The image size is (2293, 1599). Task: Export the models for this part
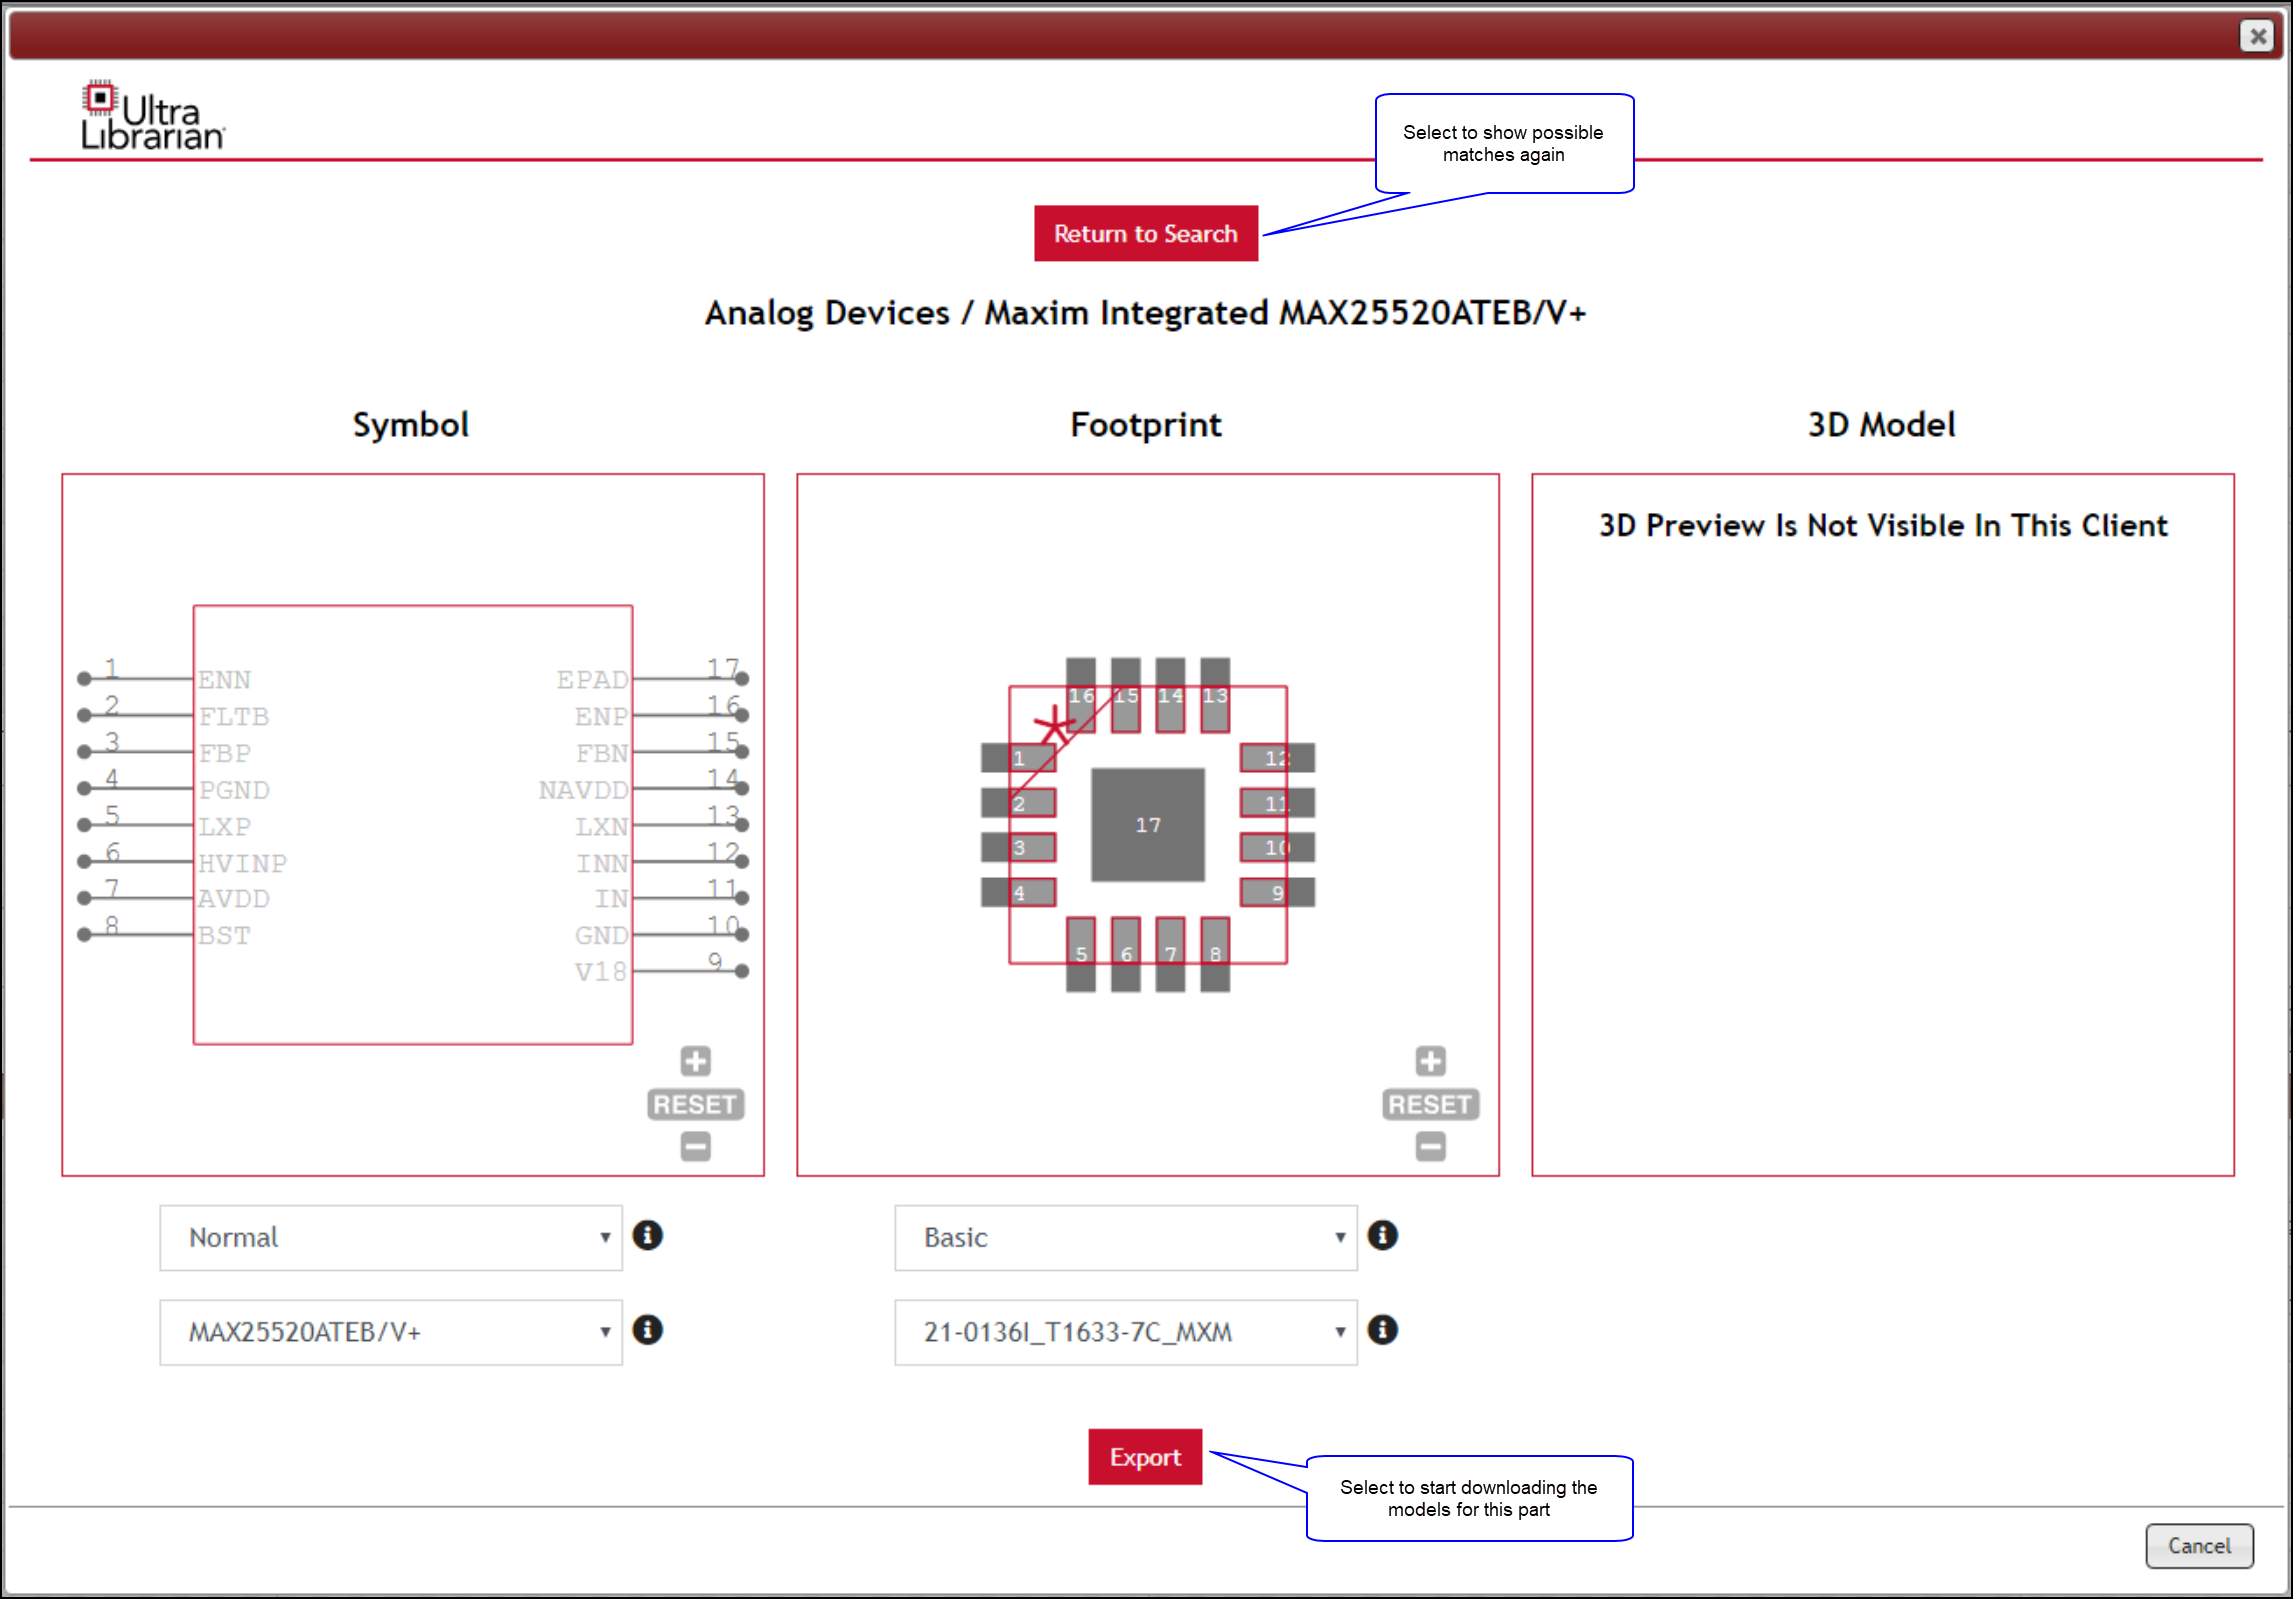pyautogui.click(x=1145, y=1457)
